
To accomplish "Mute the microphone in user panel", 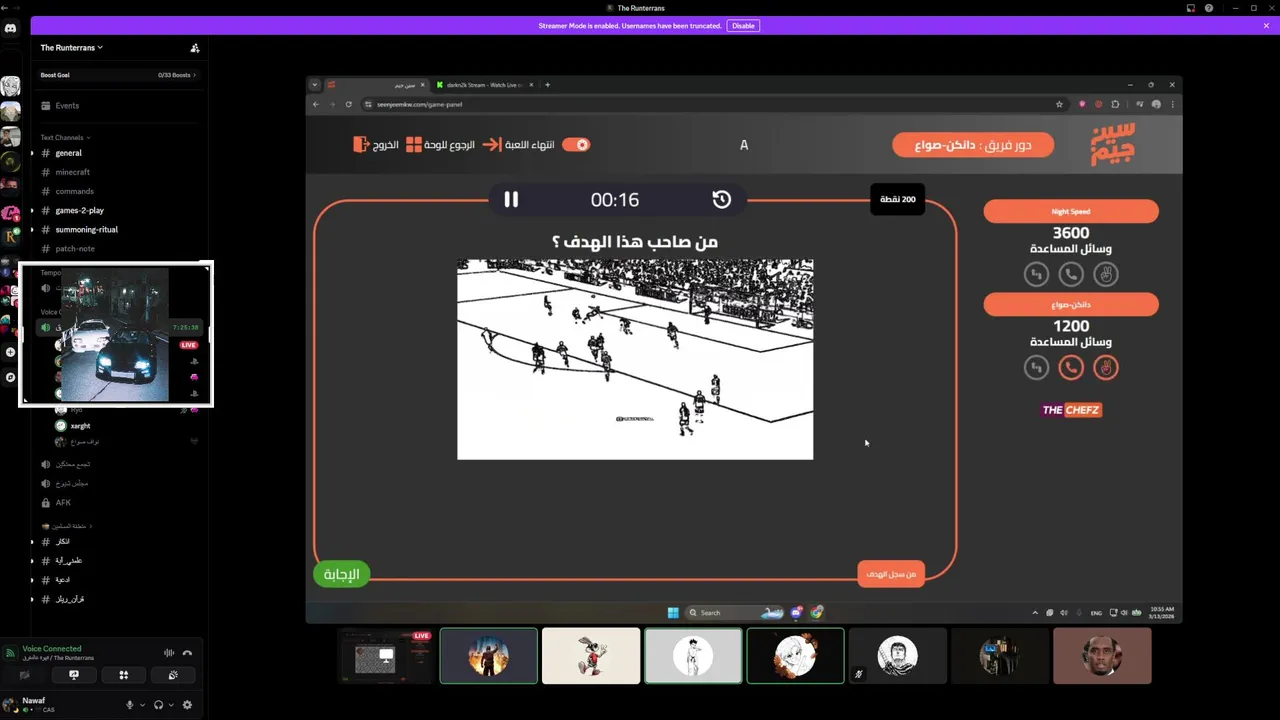I will (129, 705).
